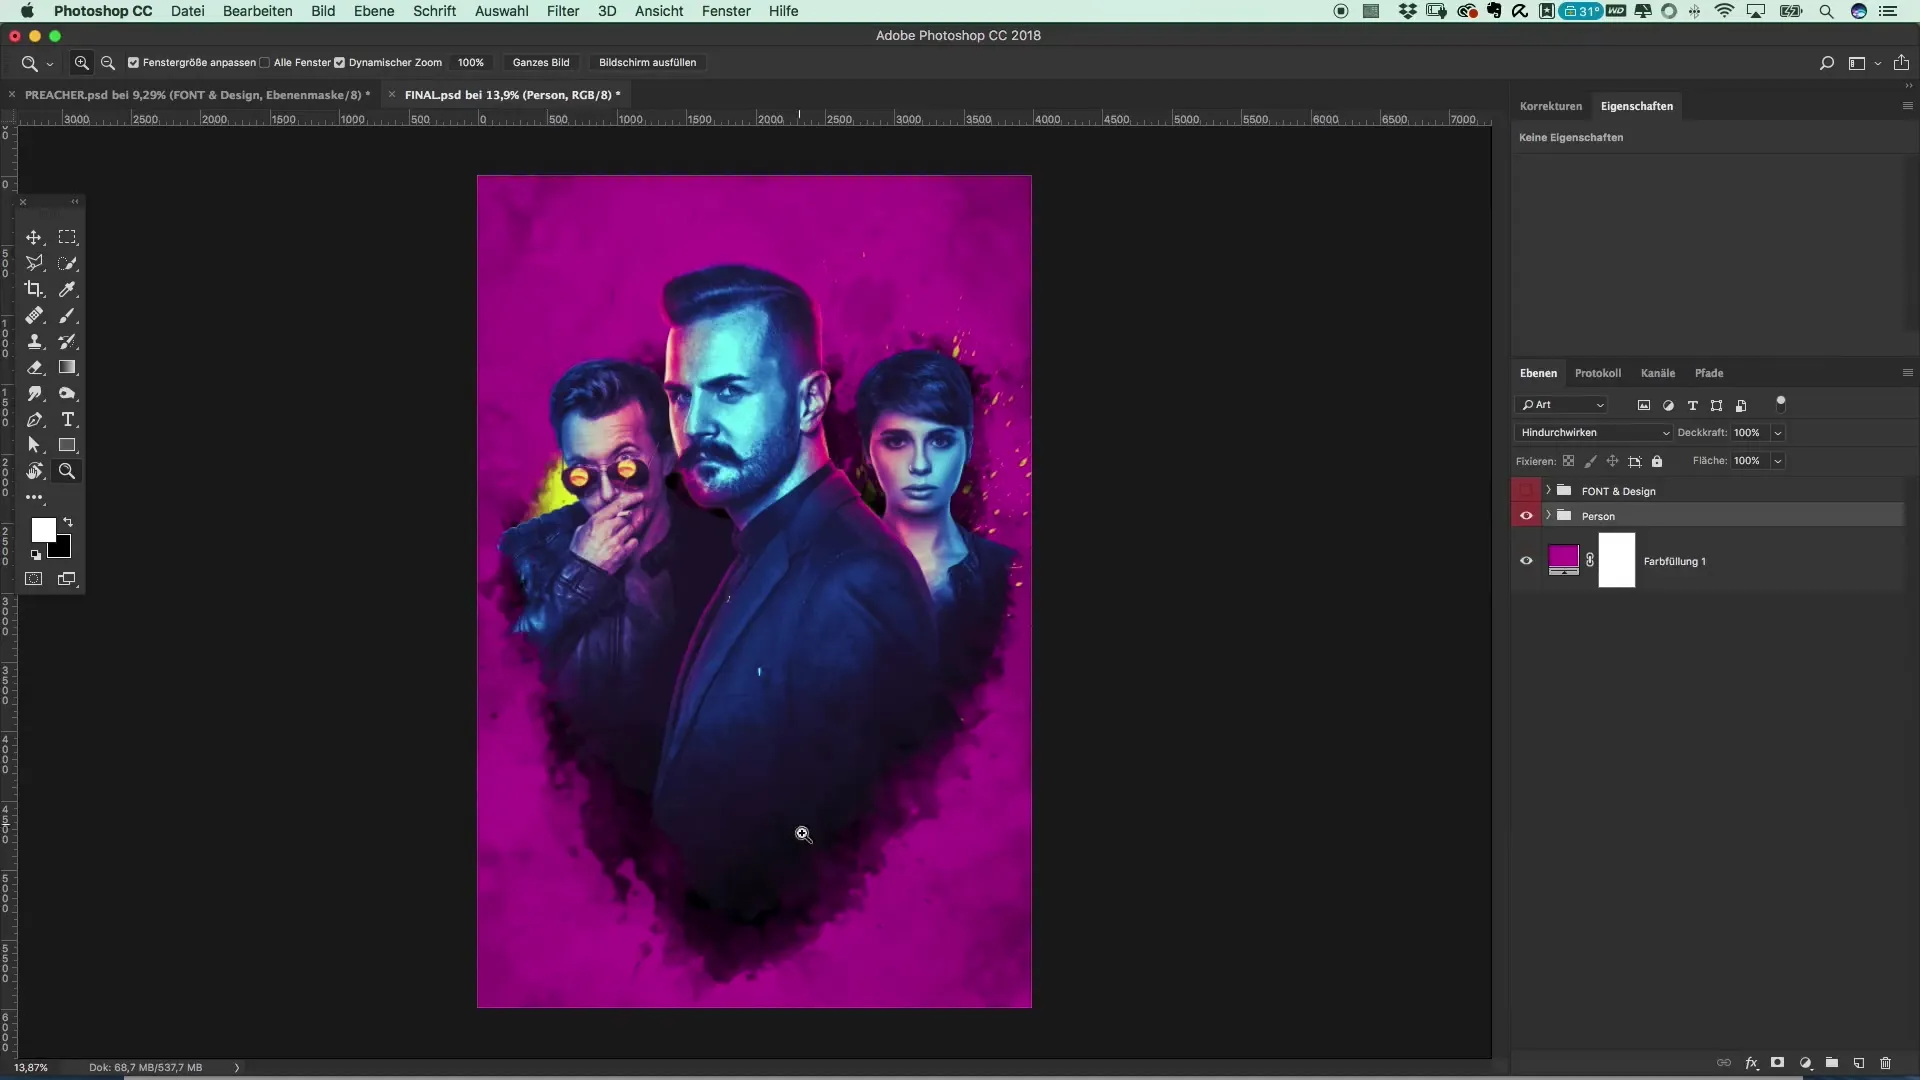Image resolution: width=1920 pixels, height=1080 pixels.
Task: Select the Eyedropper tool
Action: tap(67, 289)
